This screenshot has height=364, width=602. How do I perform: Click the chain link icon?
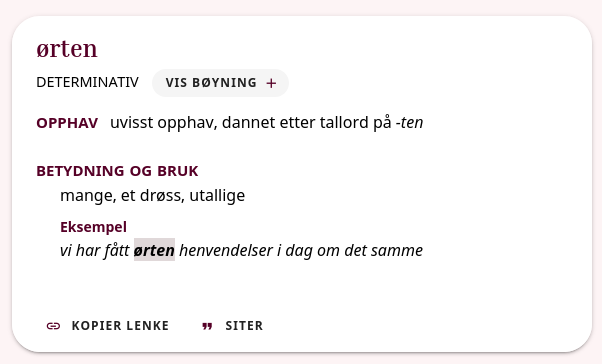pos(53,326)
